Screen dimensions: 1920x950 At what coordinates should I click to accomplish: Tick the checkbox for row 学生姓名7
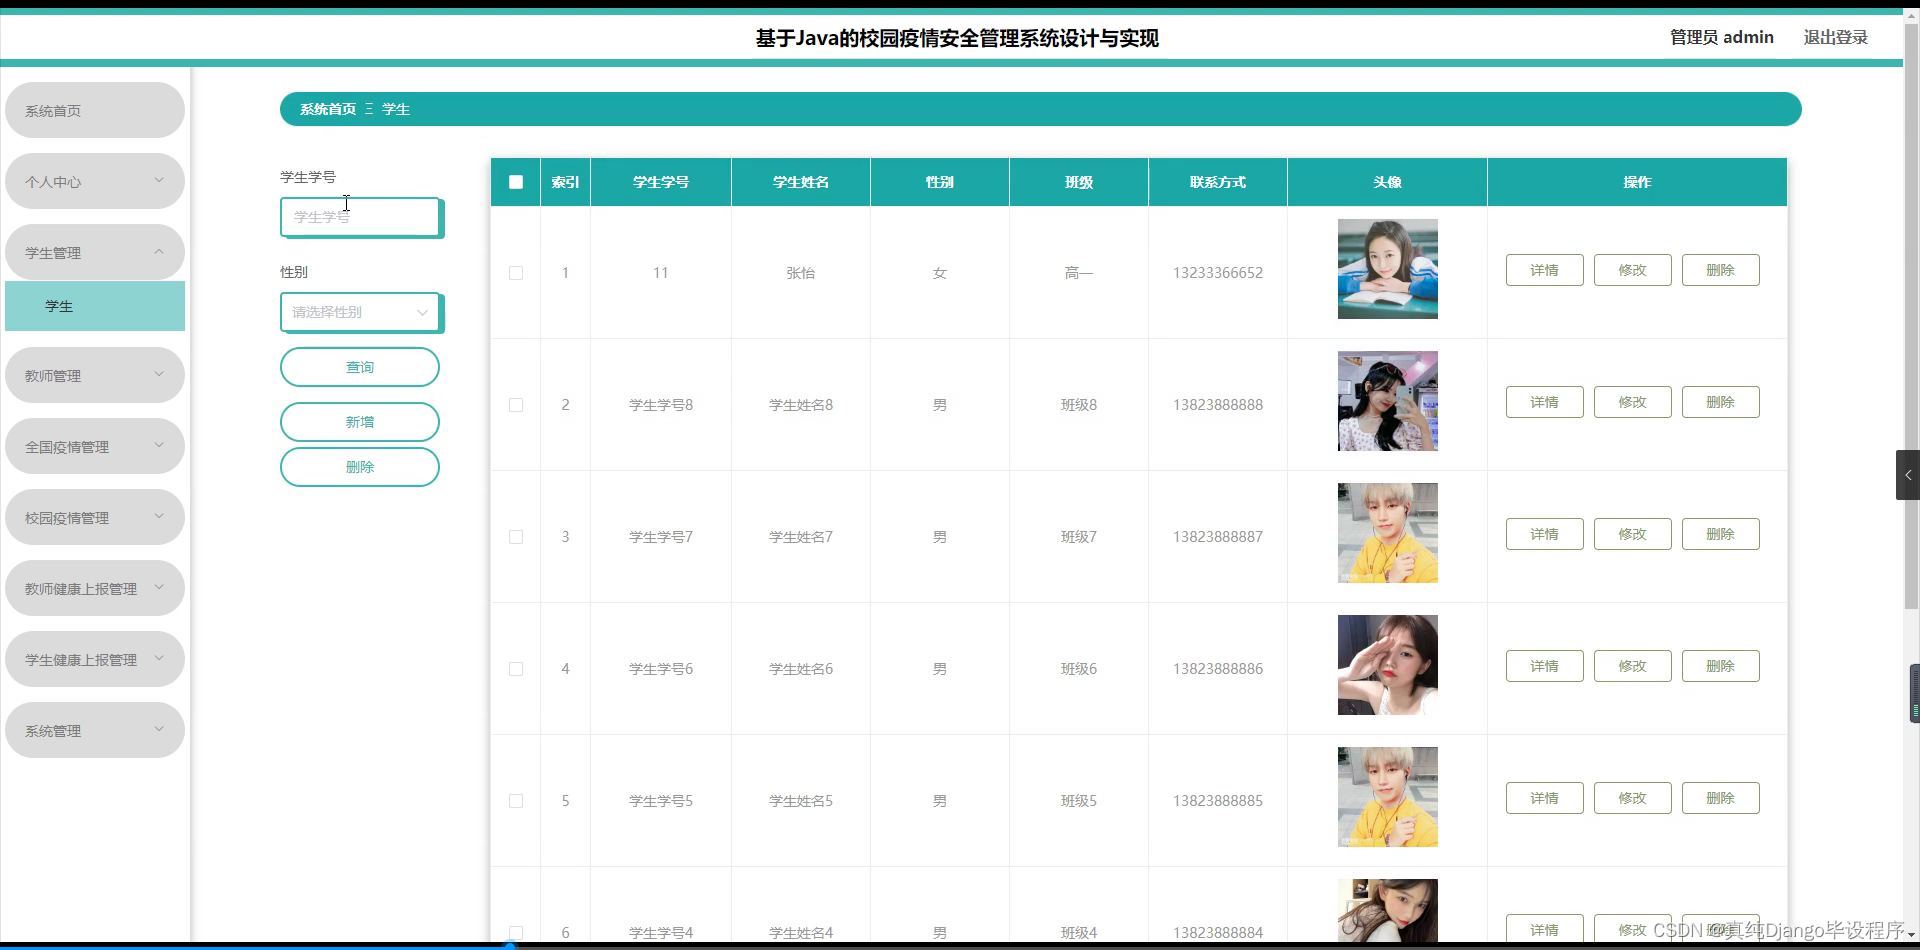coord(516,537)
